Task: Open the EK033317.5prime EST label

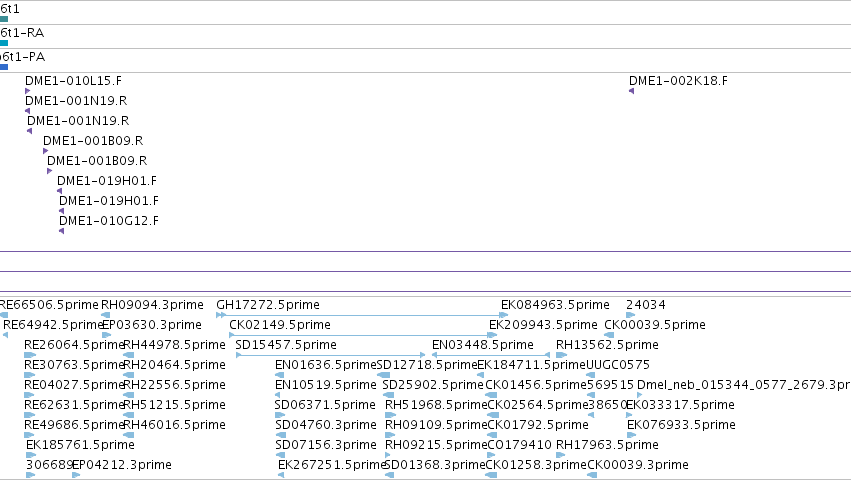Action: point(681,405)
